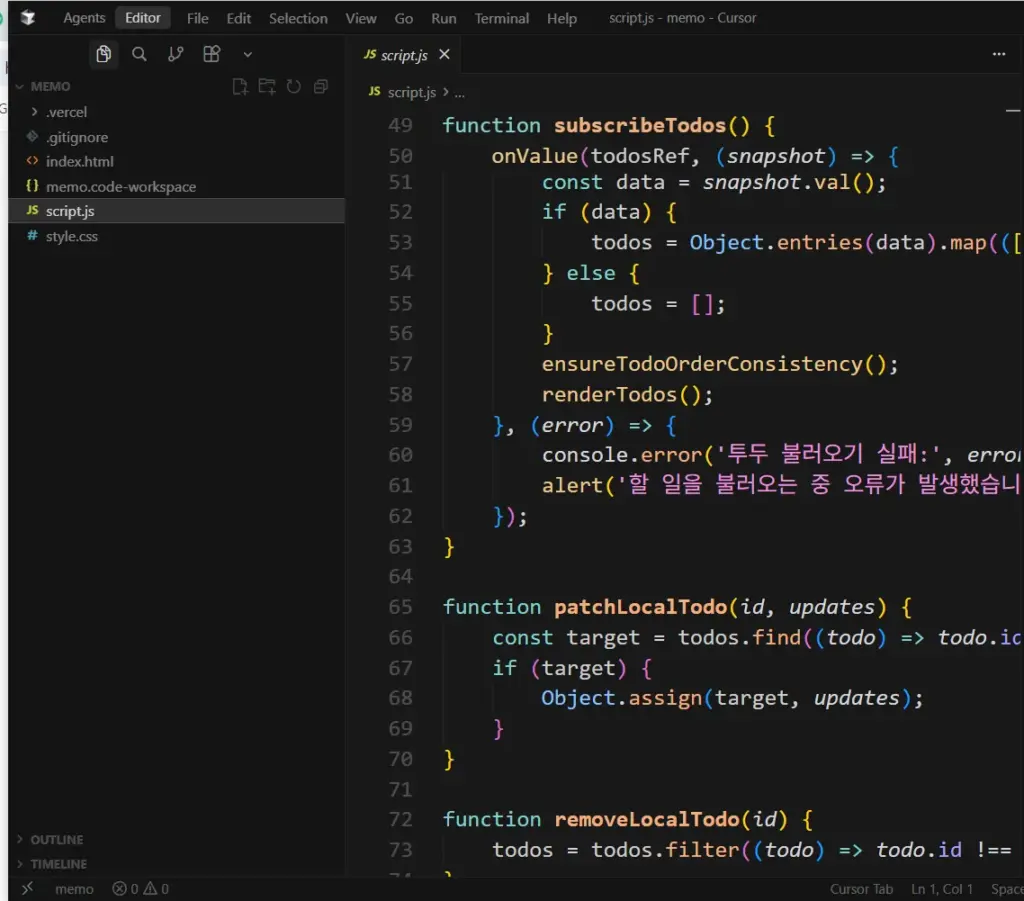Open the Terminal menu

(502, 18)
